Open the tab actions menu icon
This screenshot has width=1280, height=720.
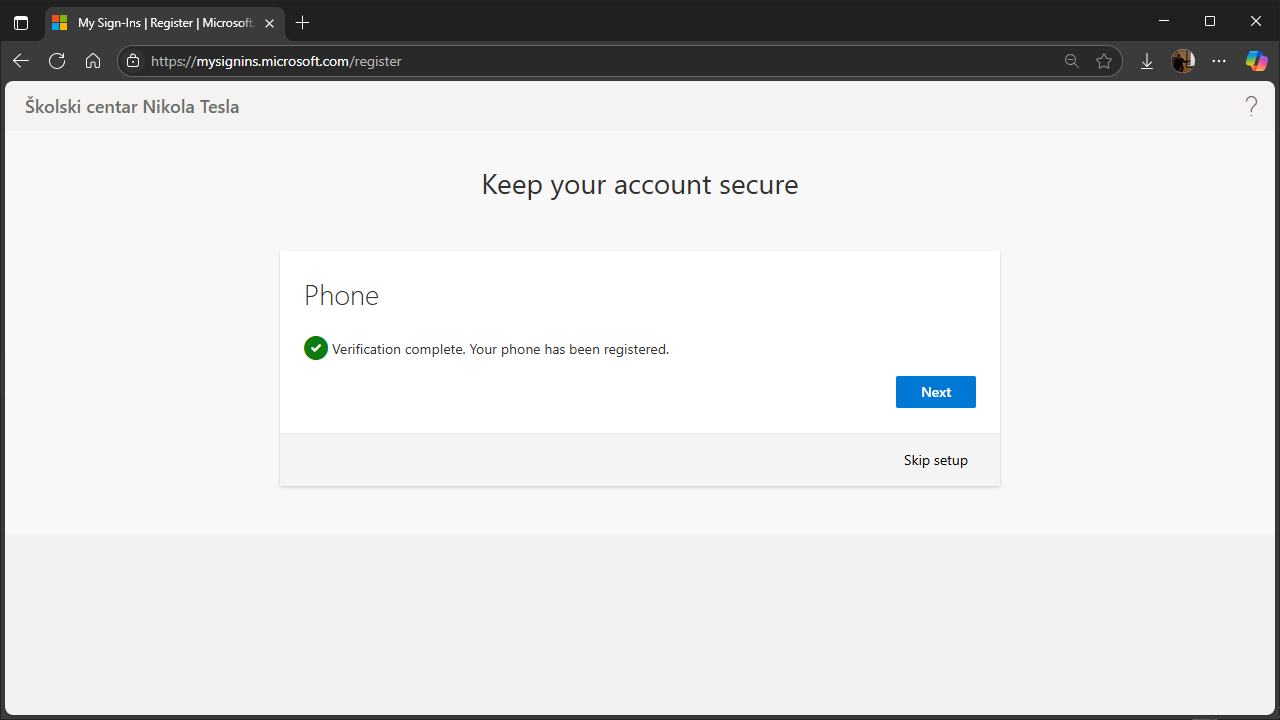point(21,22)
